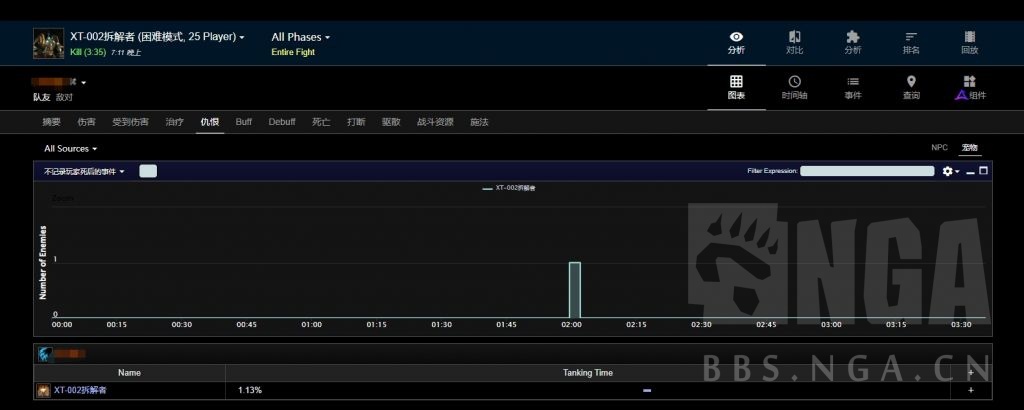Select the 施法 tab

[x=479, y=122]
